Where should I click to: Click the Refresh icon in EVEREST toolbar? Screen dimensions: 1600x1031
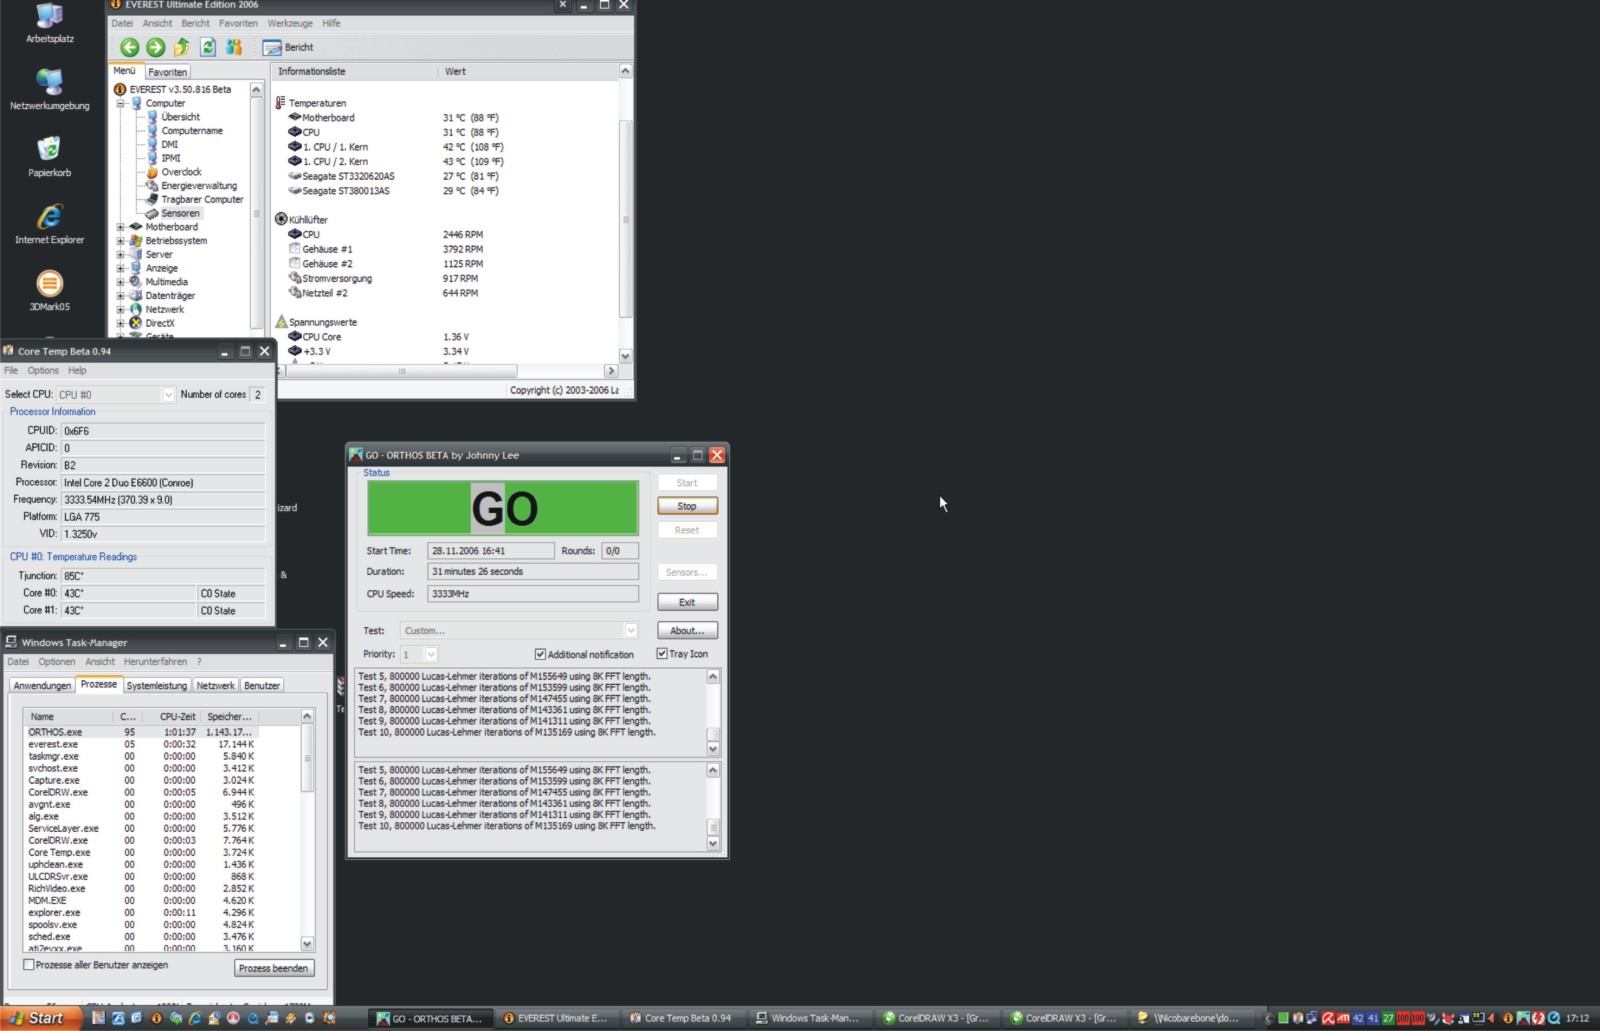tap(208, 47)
